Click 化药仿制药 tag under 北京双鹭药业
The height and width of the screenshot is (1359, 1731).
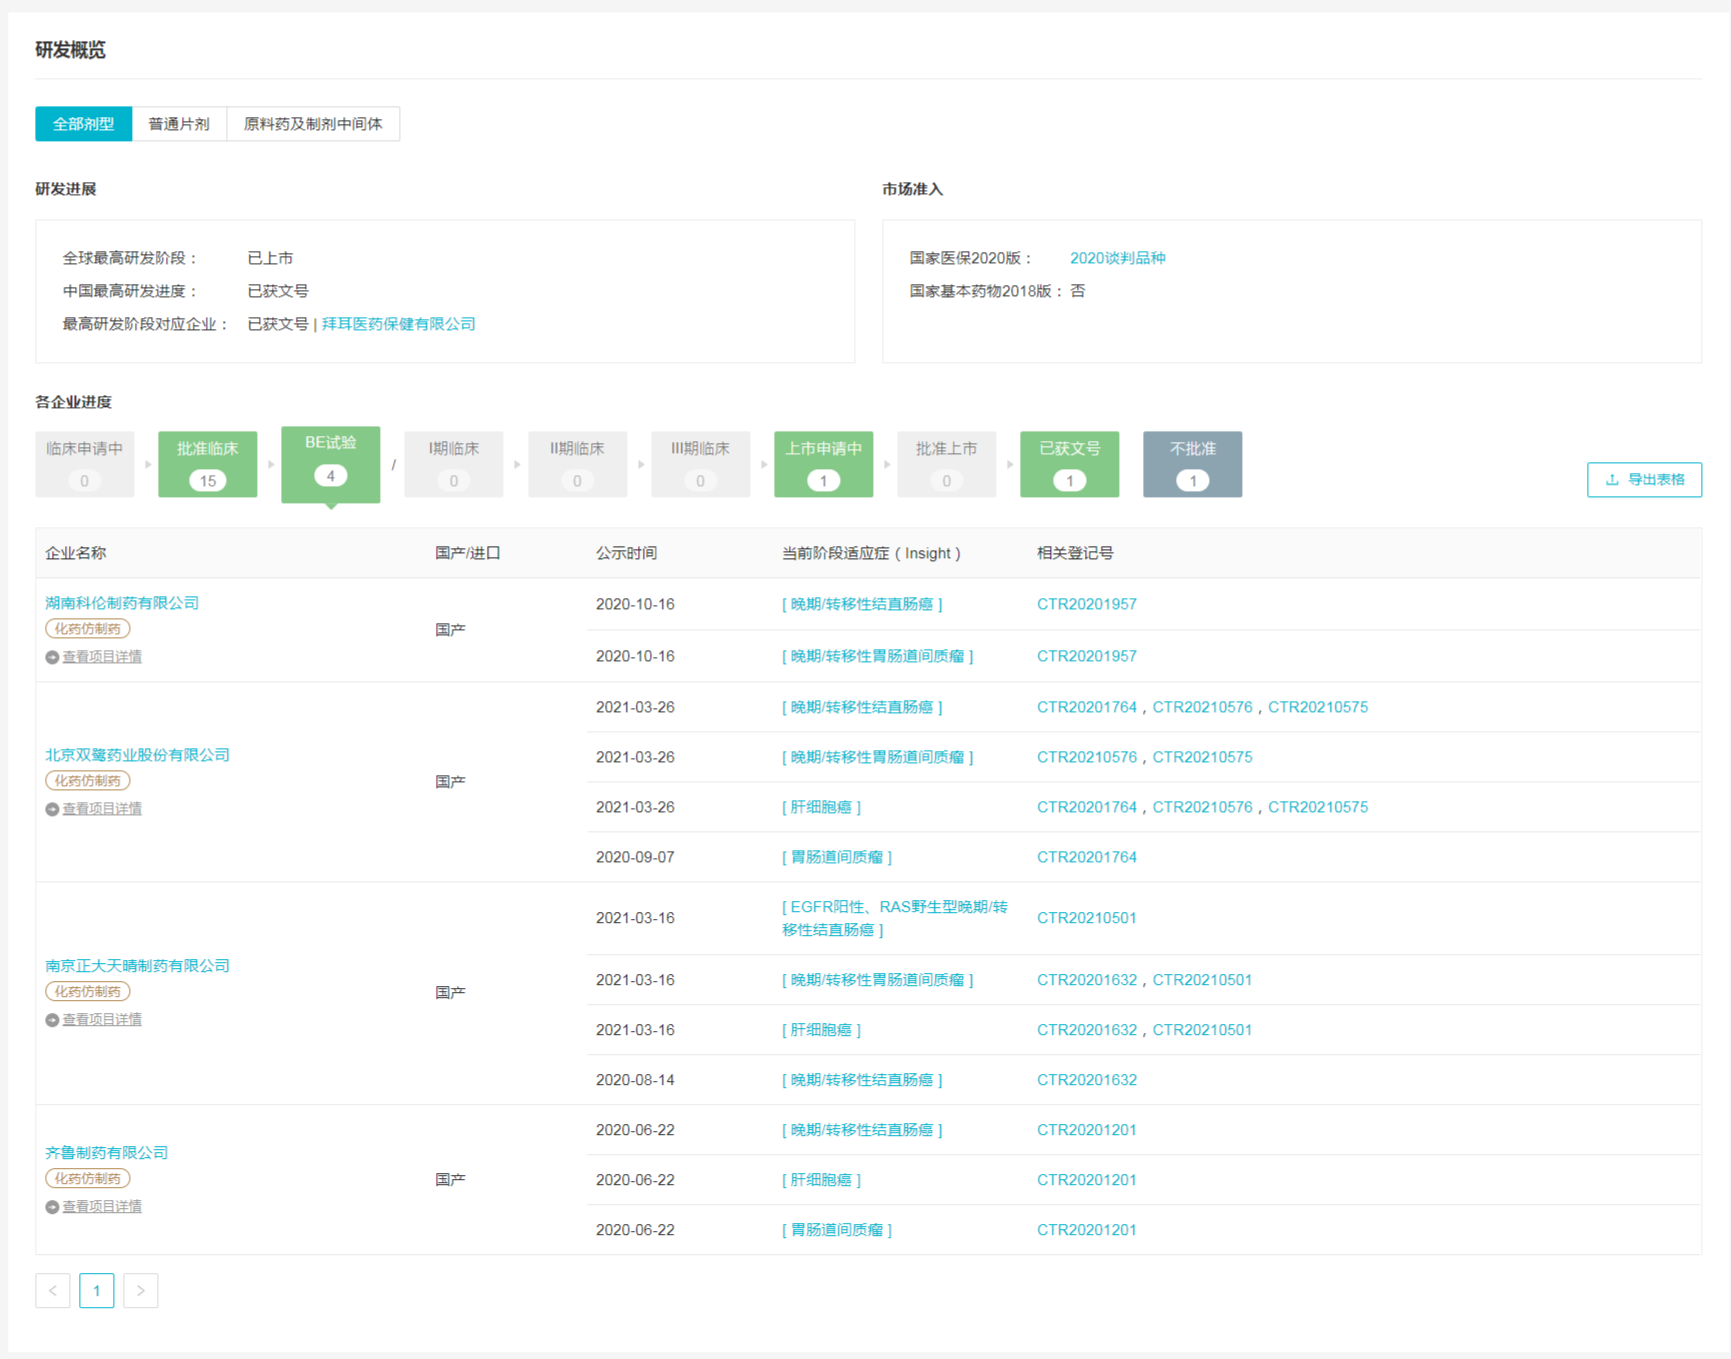click(x=88, y=781)
